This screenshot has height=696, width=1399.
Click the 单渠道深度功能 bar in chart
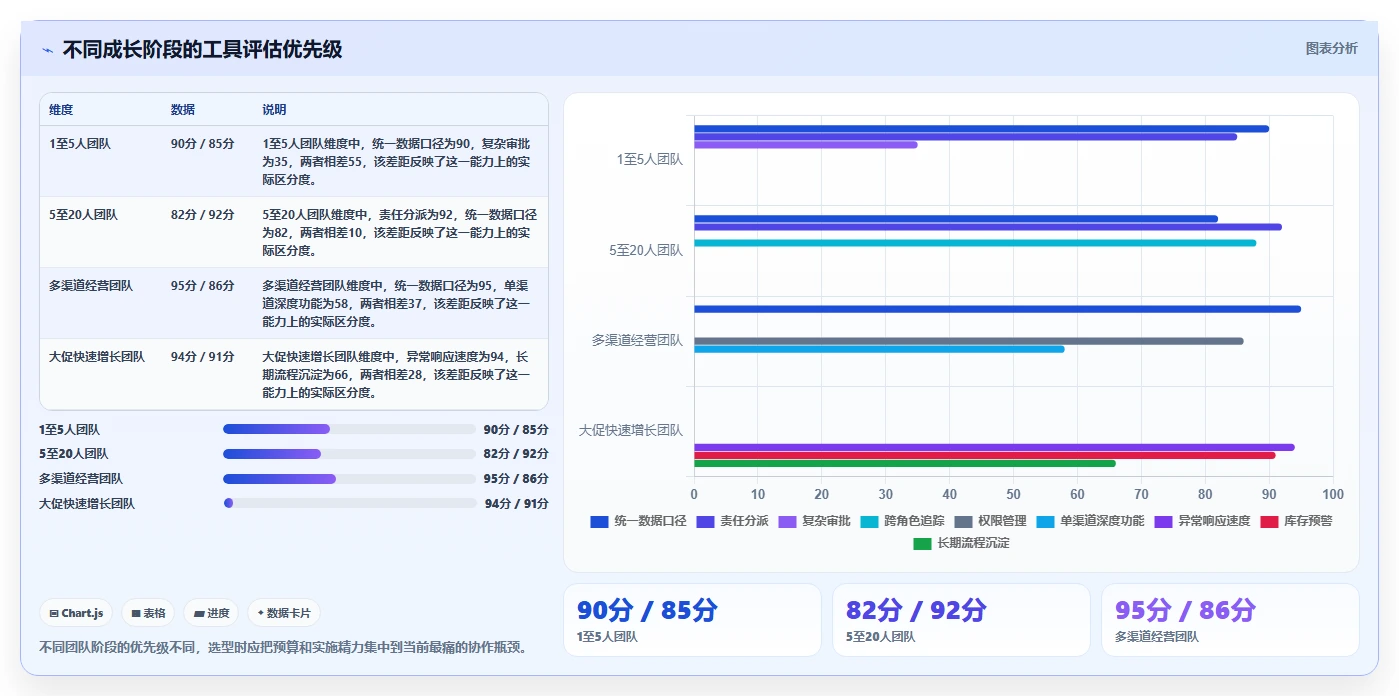[879, 349]
